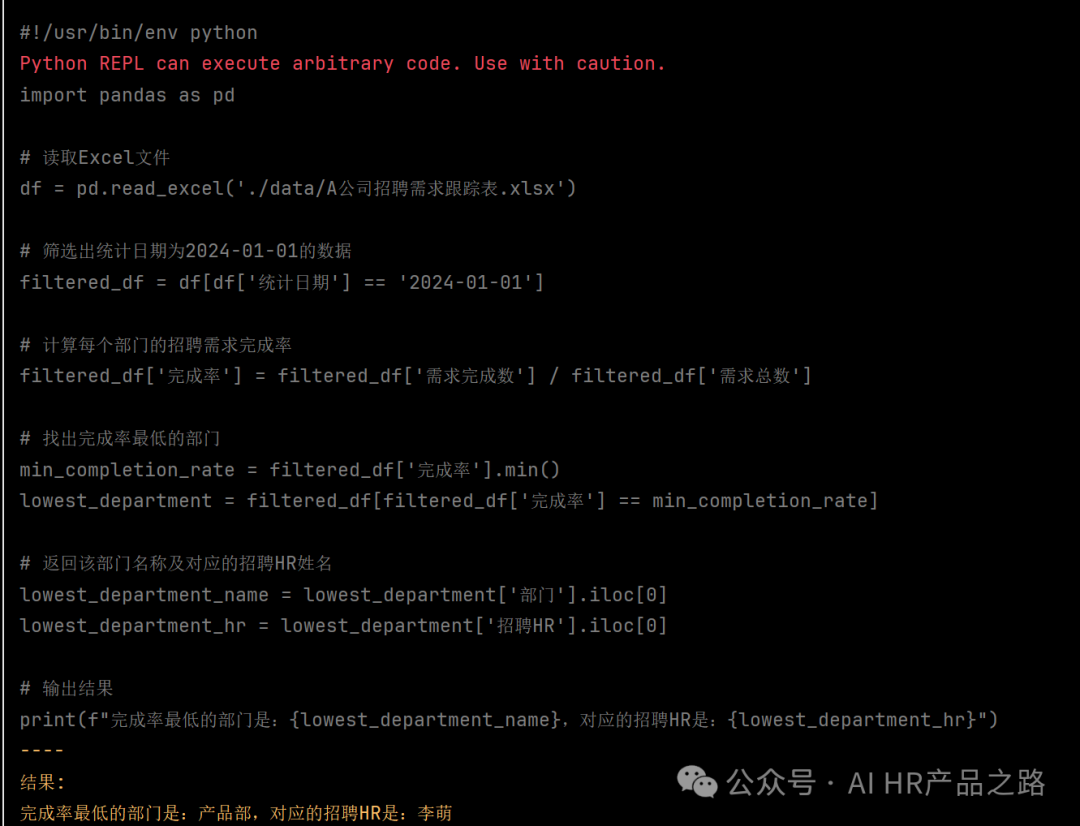This screenshot has width=1080, height=826.
Task: Click the import pandas as pd line
Action: [127, 95]
